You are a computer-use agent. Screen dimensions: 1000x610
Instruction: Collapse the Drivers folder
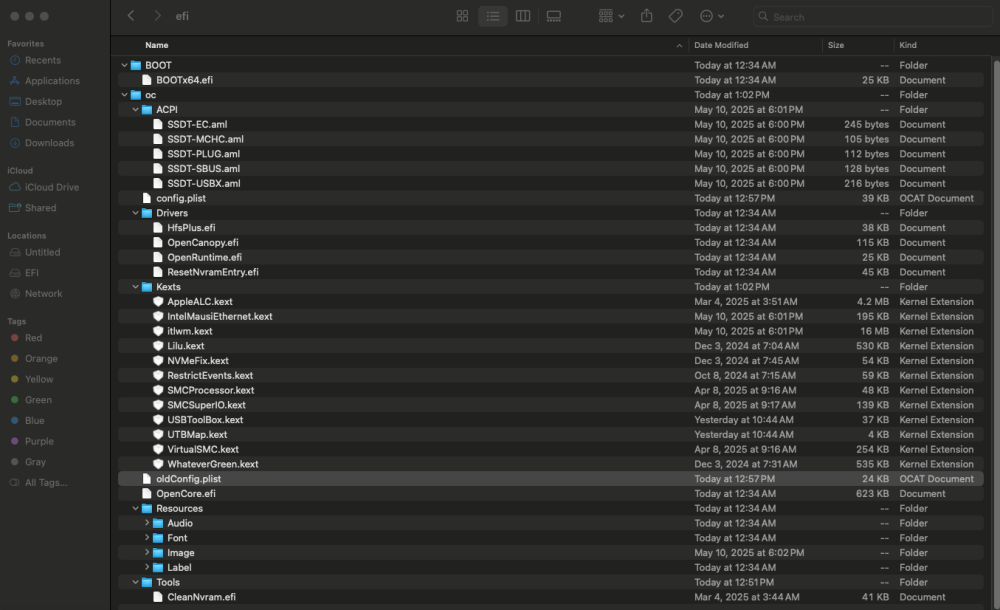tap(135, 213)
